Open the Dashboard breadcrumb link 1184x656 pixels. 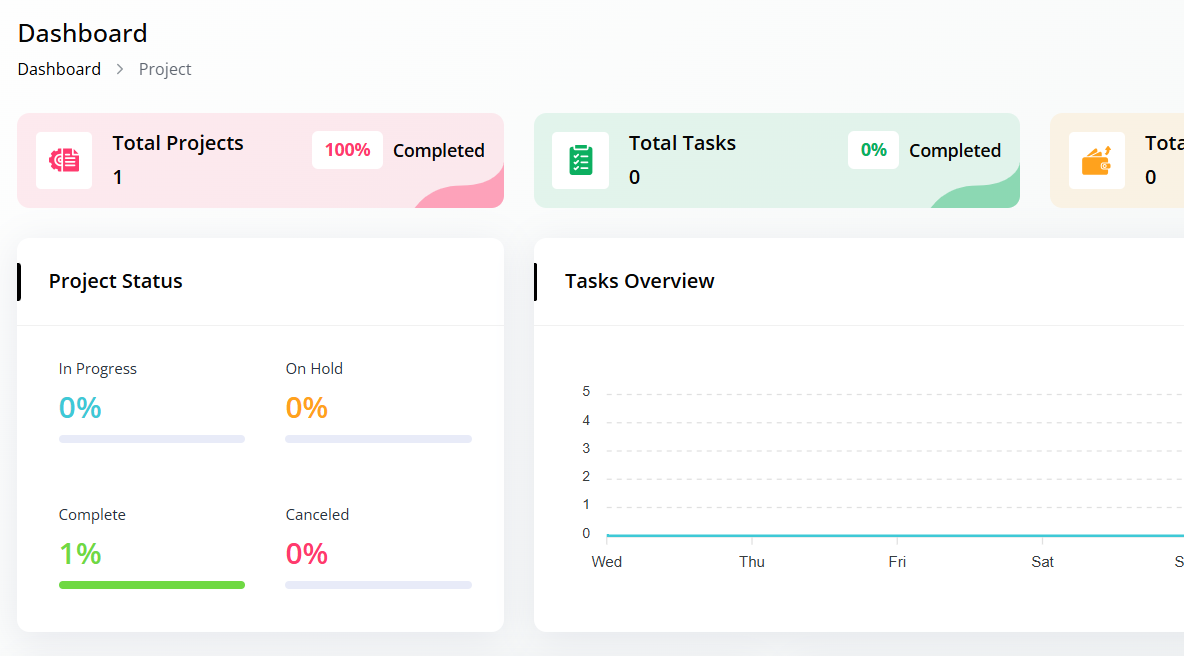pyautogui.click(x=59, y=69)
